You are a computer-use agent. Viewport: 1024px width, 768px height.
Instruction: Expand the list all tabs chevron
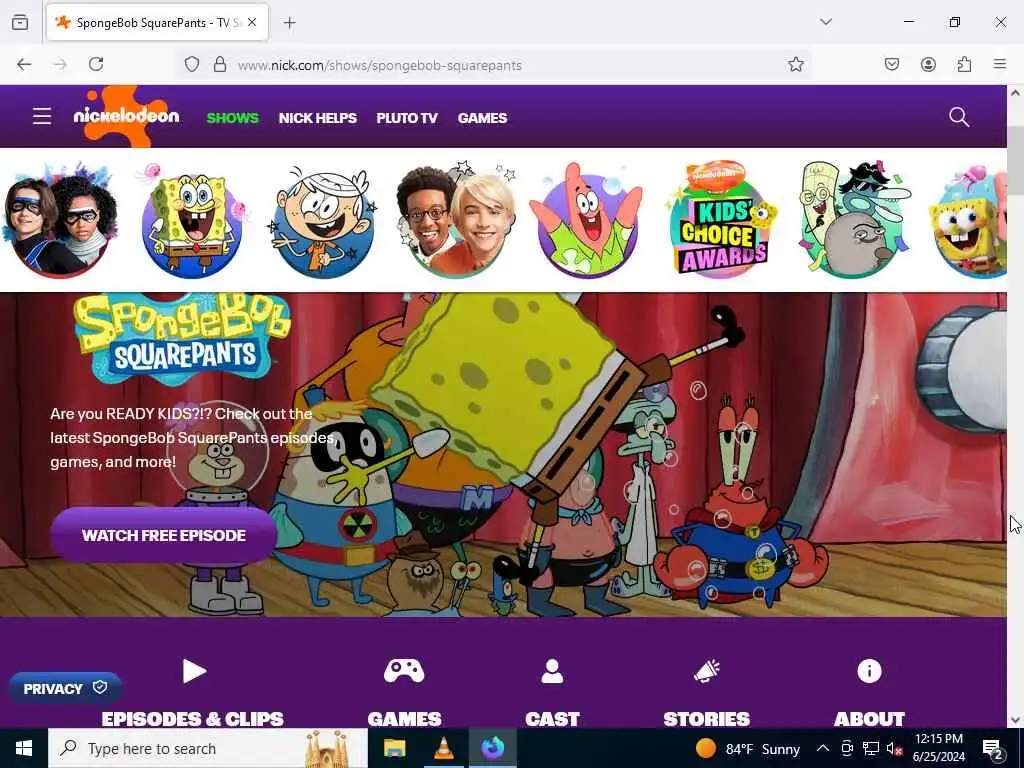[x=826, y=22]
